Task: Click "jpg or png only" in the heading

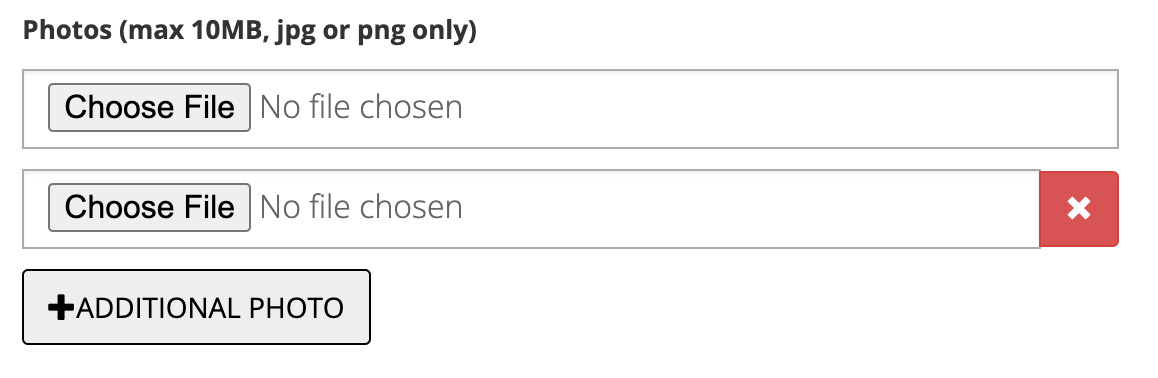Action: [376, 31]
